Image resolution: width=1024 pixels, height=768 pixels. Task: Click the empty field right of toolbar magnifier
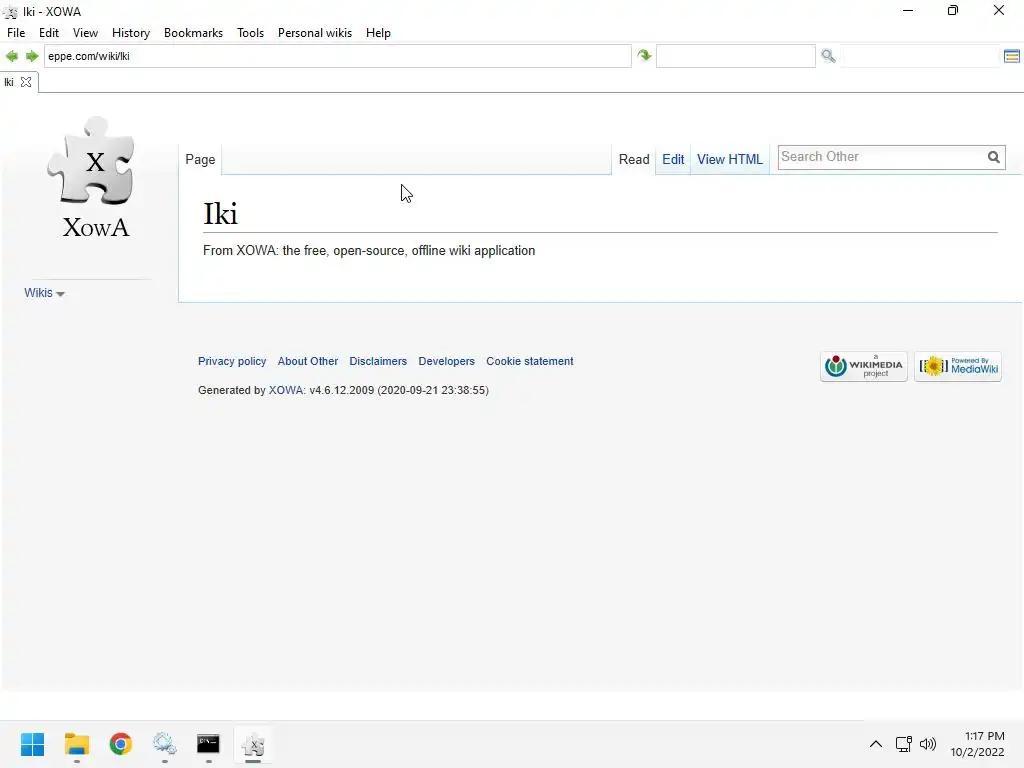pyautogui.click(x=920, y=56)
